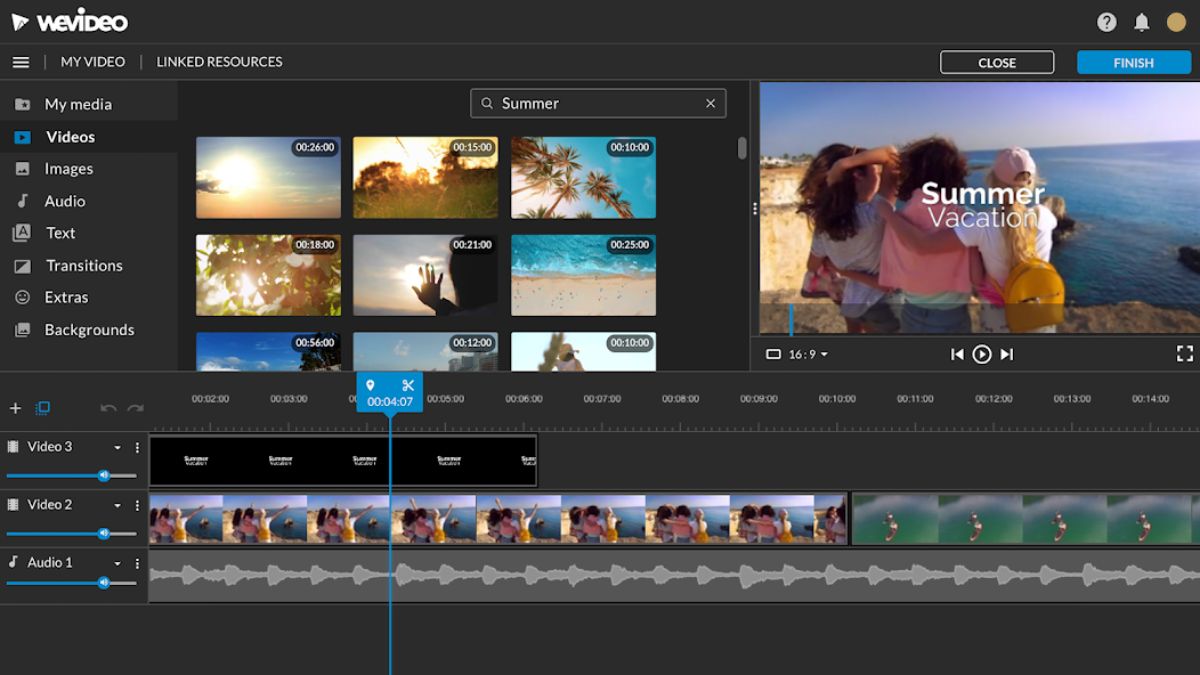
Task: Clear the Summer search field with the X
Action: pyautogui.click(x=710, y=103)
